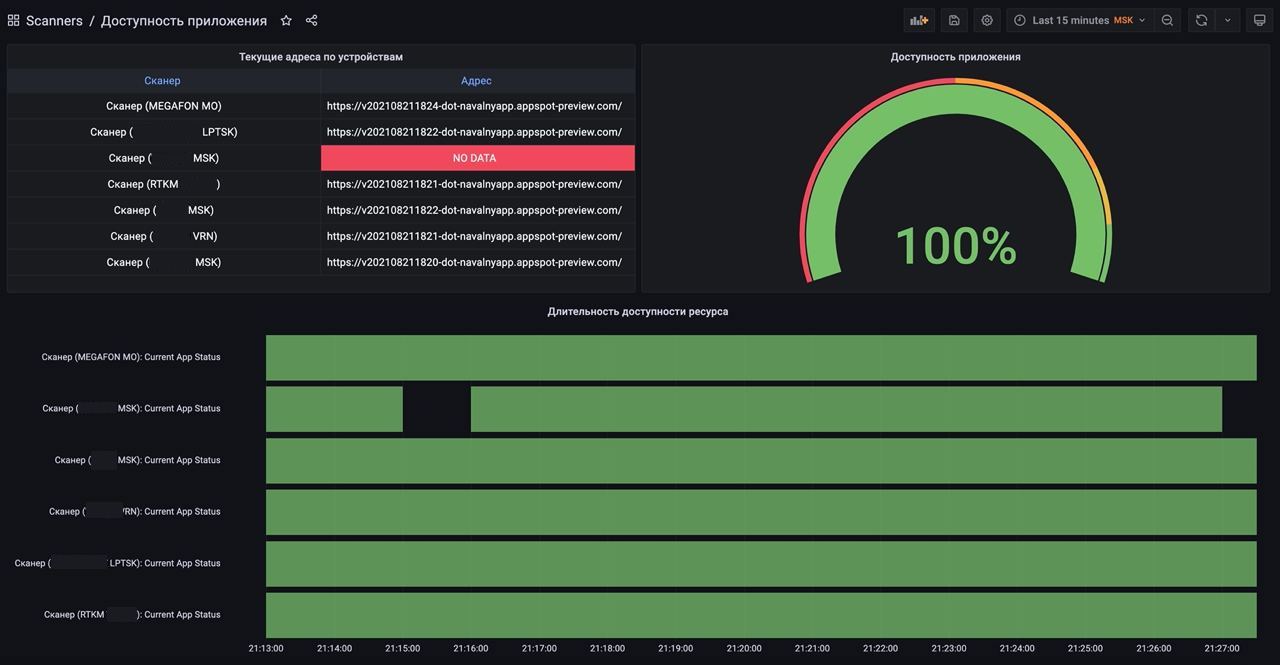Screen dimensions: 1280x665
Task: Click the VRN row green timeline bar
Action: [x=761, y=512]
